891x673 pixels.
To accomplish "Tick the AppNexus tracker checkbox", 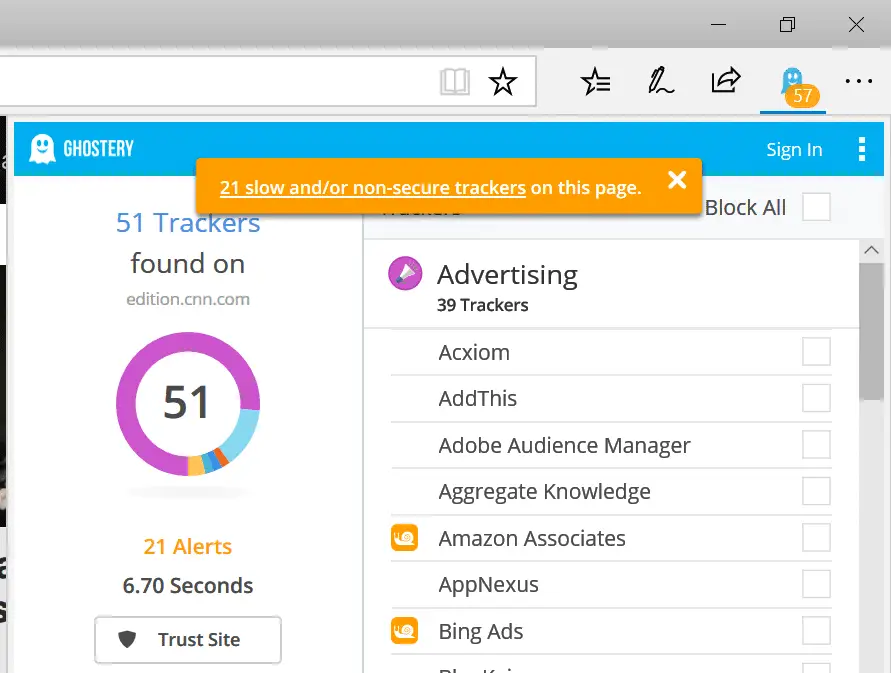I will pyautogui.click(x=817, y=584).
